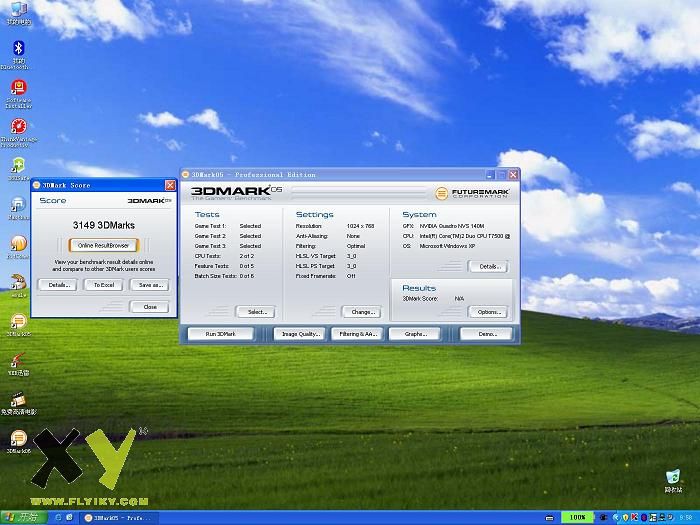Image resolution: width=700 pixels, height=525 pixels.
Task: Click Details under System
Action: click(488, 267)
